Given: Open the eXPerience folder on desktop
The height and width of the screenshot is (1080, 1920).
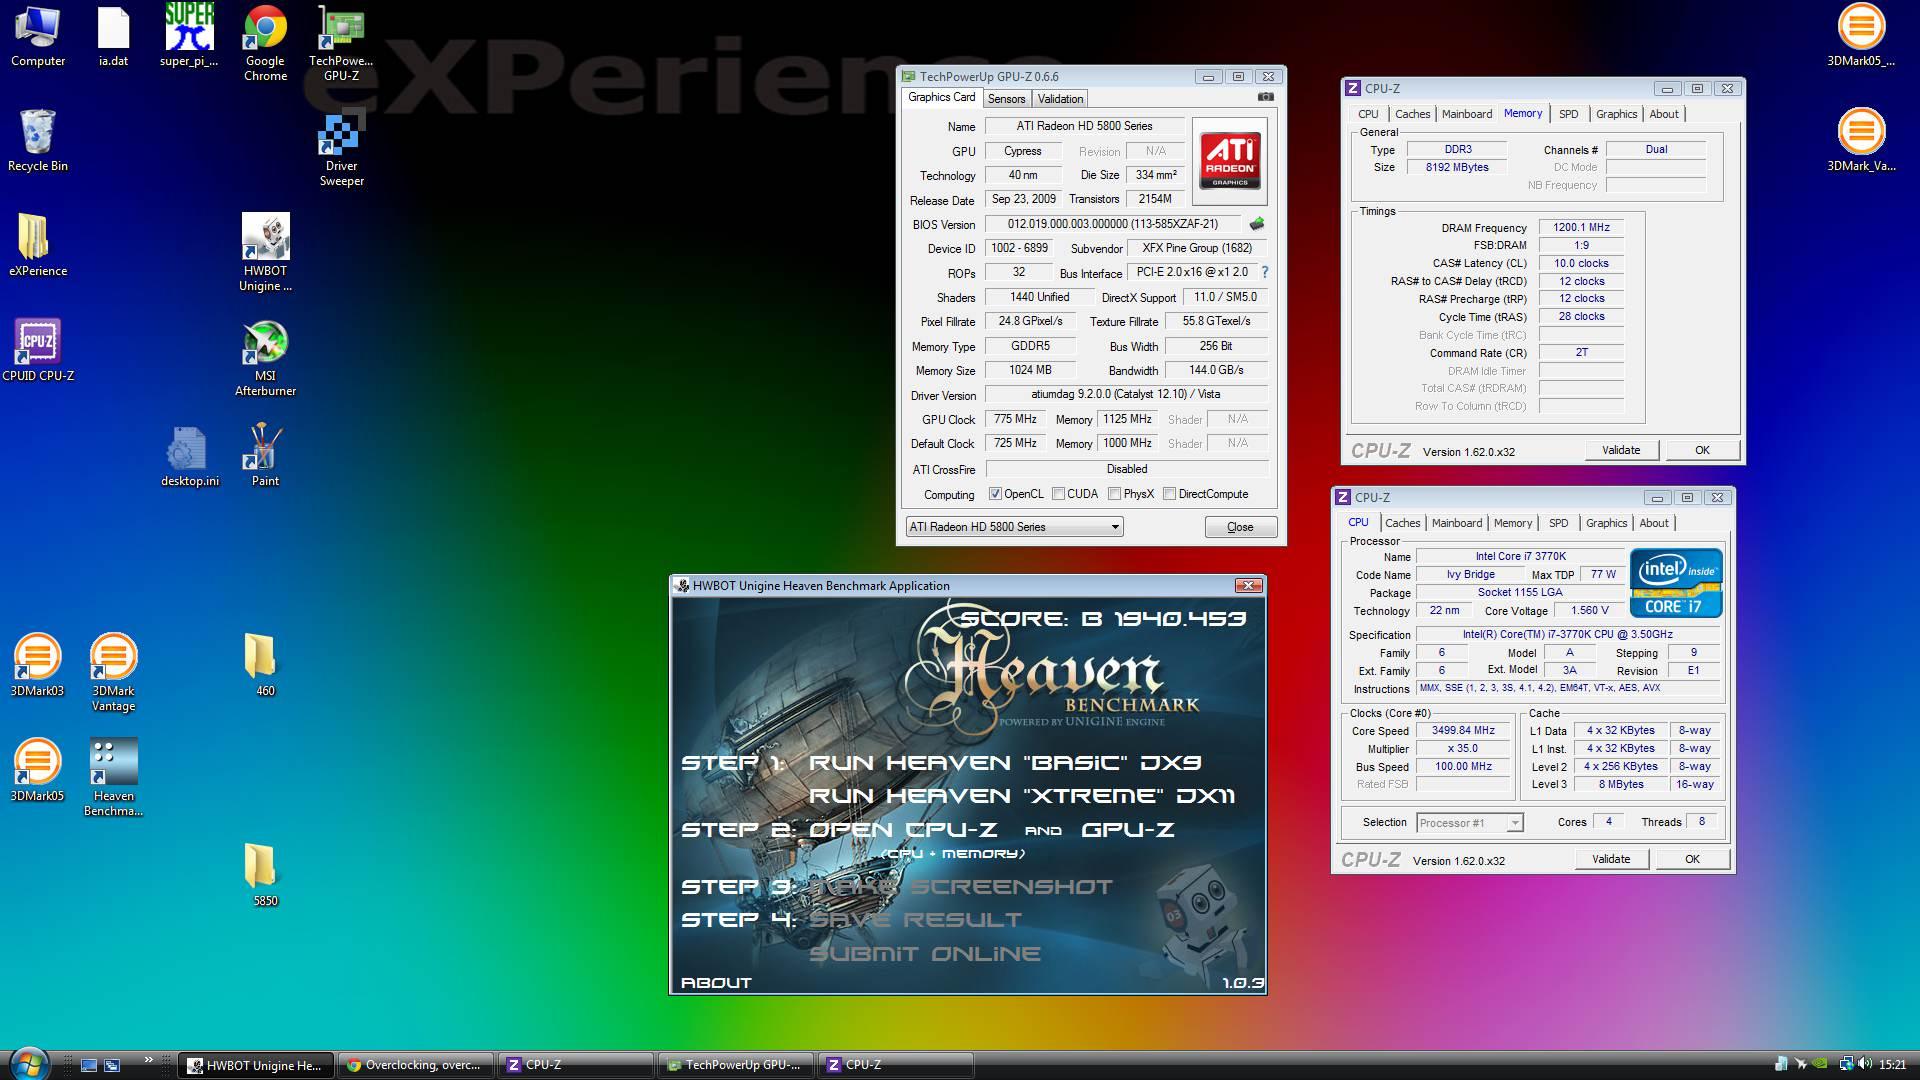Looking at the screenshot, I should [38, 245].
